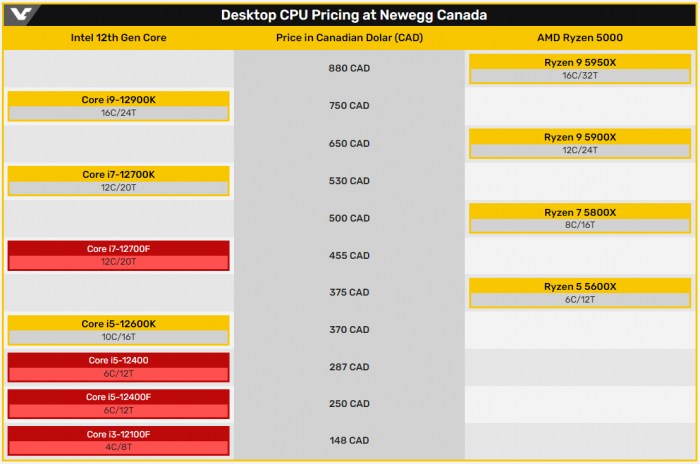The height and width of the screenshot is (464, 700).
Task: Click the Ryzen 7 5800X card
Action: [580, 218]
